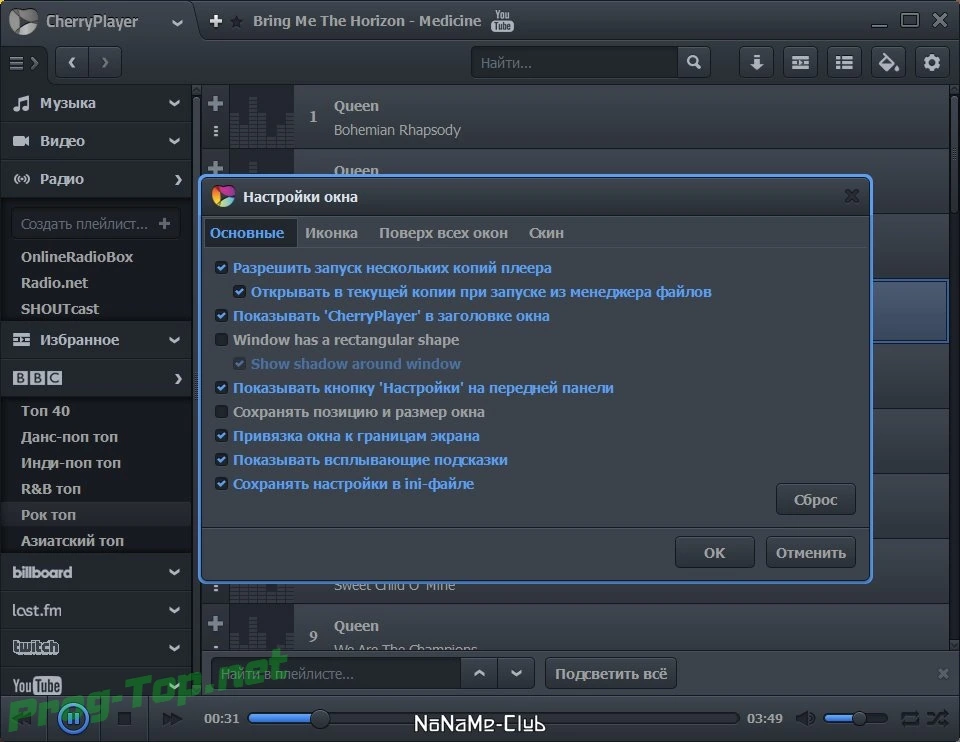The width and height of the screenshot is (960, 742).
Task: Toggle the sidebar hamburger menu
Action: pyautogui.click(x=24, y=62)
